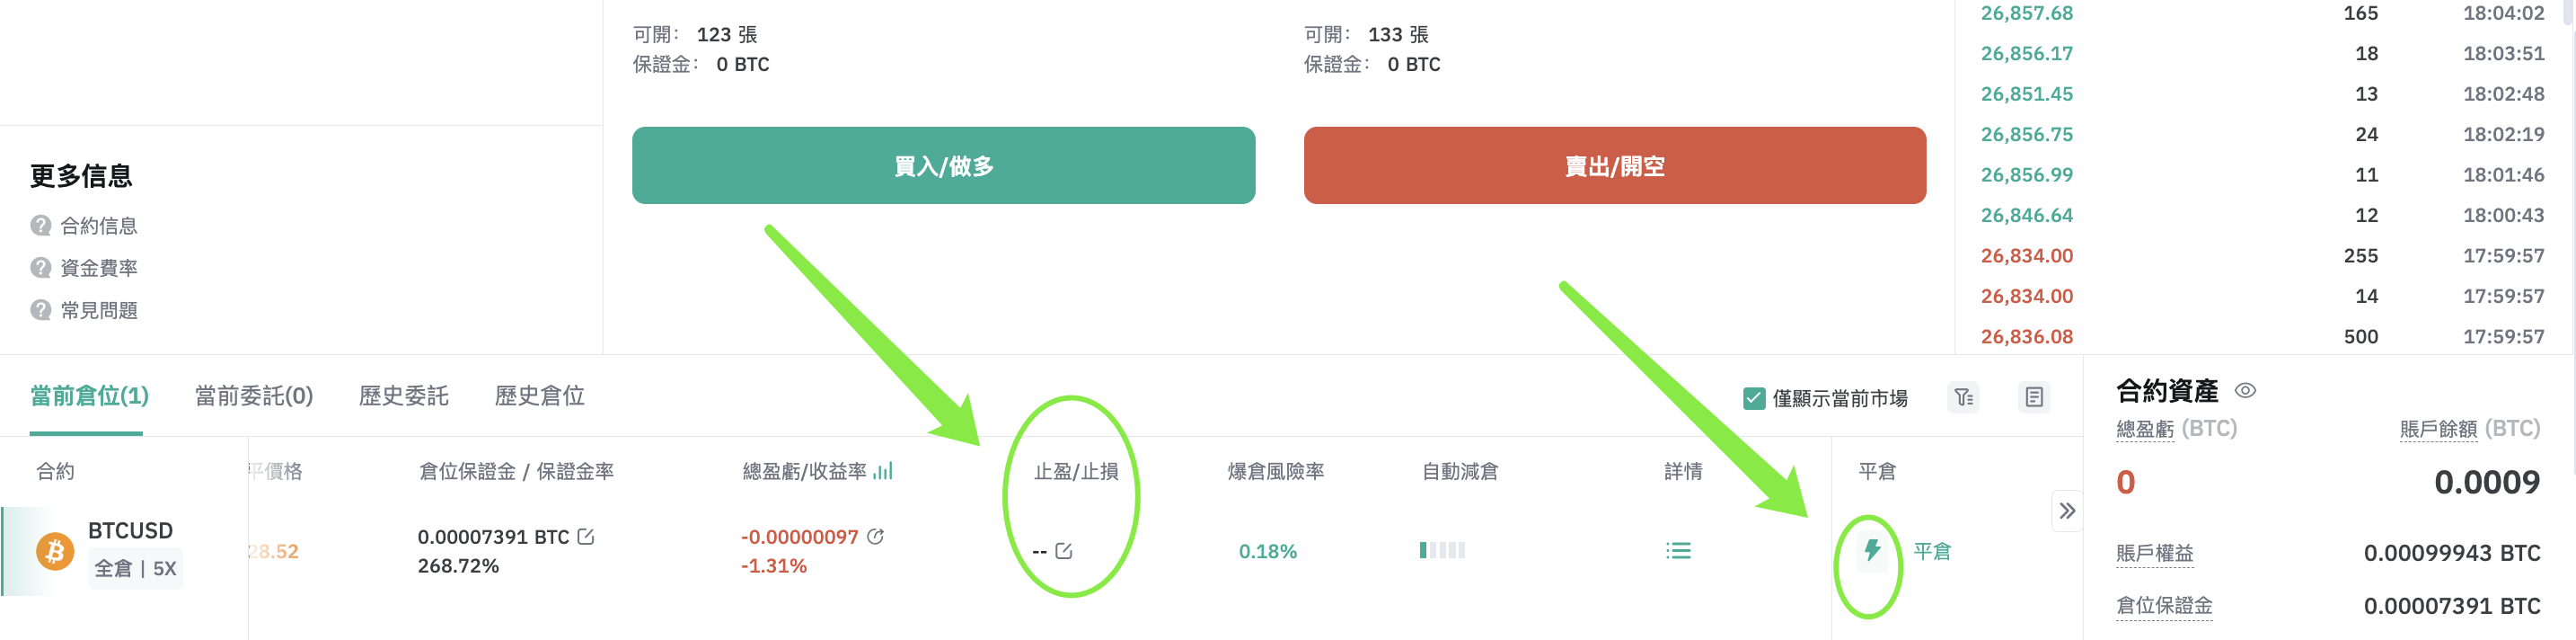
Task: Toggle 僅顯示當前市場 checkbox
Action: (x=1754, y=398)
